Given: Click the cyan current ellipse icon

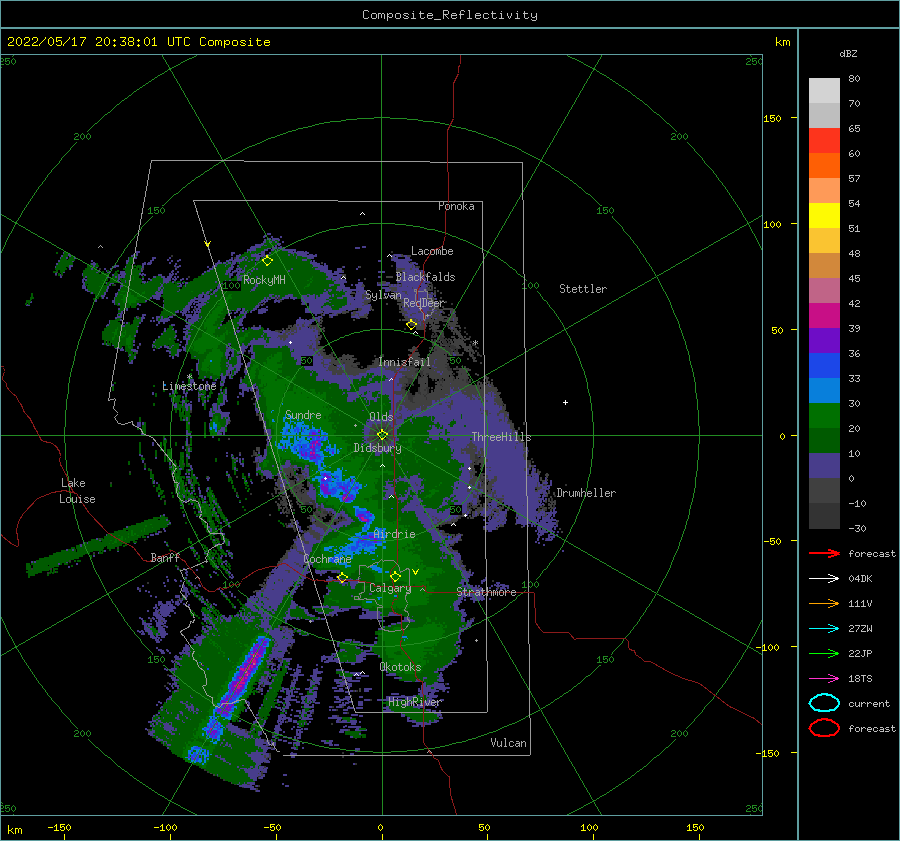Looking at the screenshot, I should click(x=824, y=703).
